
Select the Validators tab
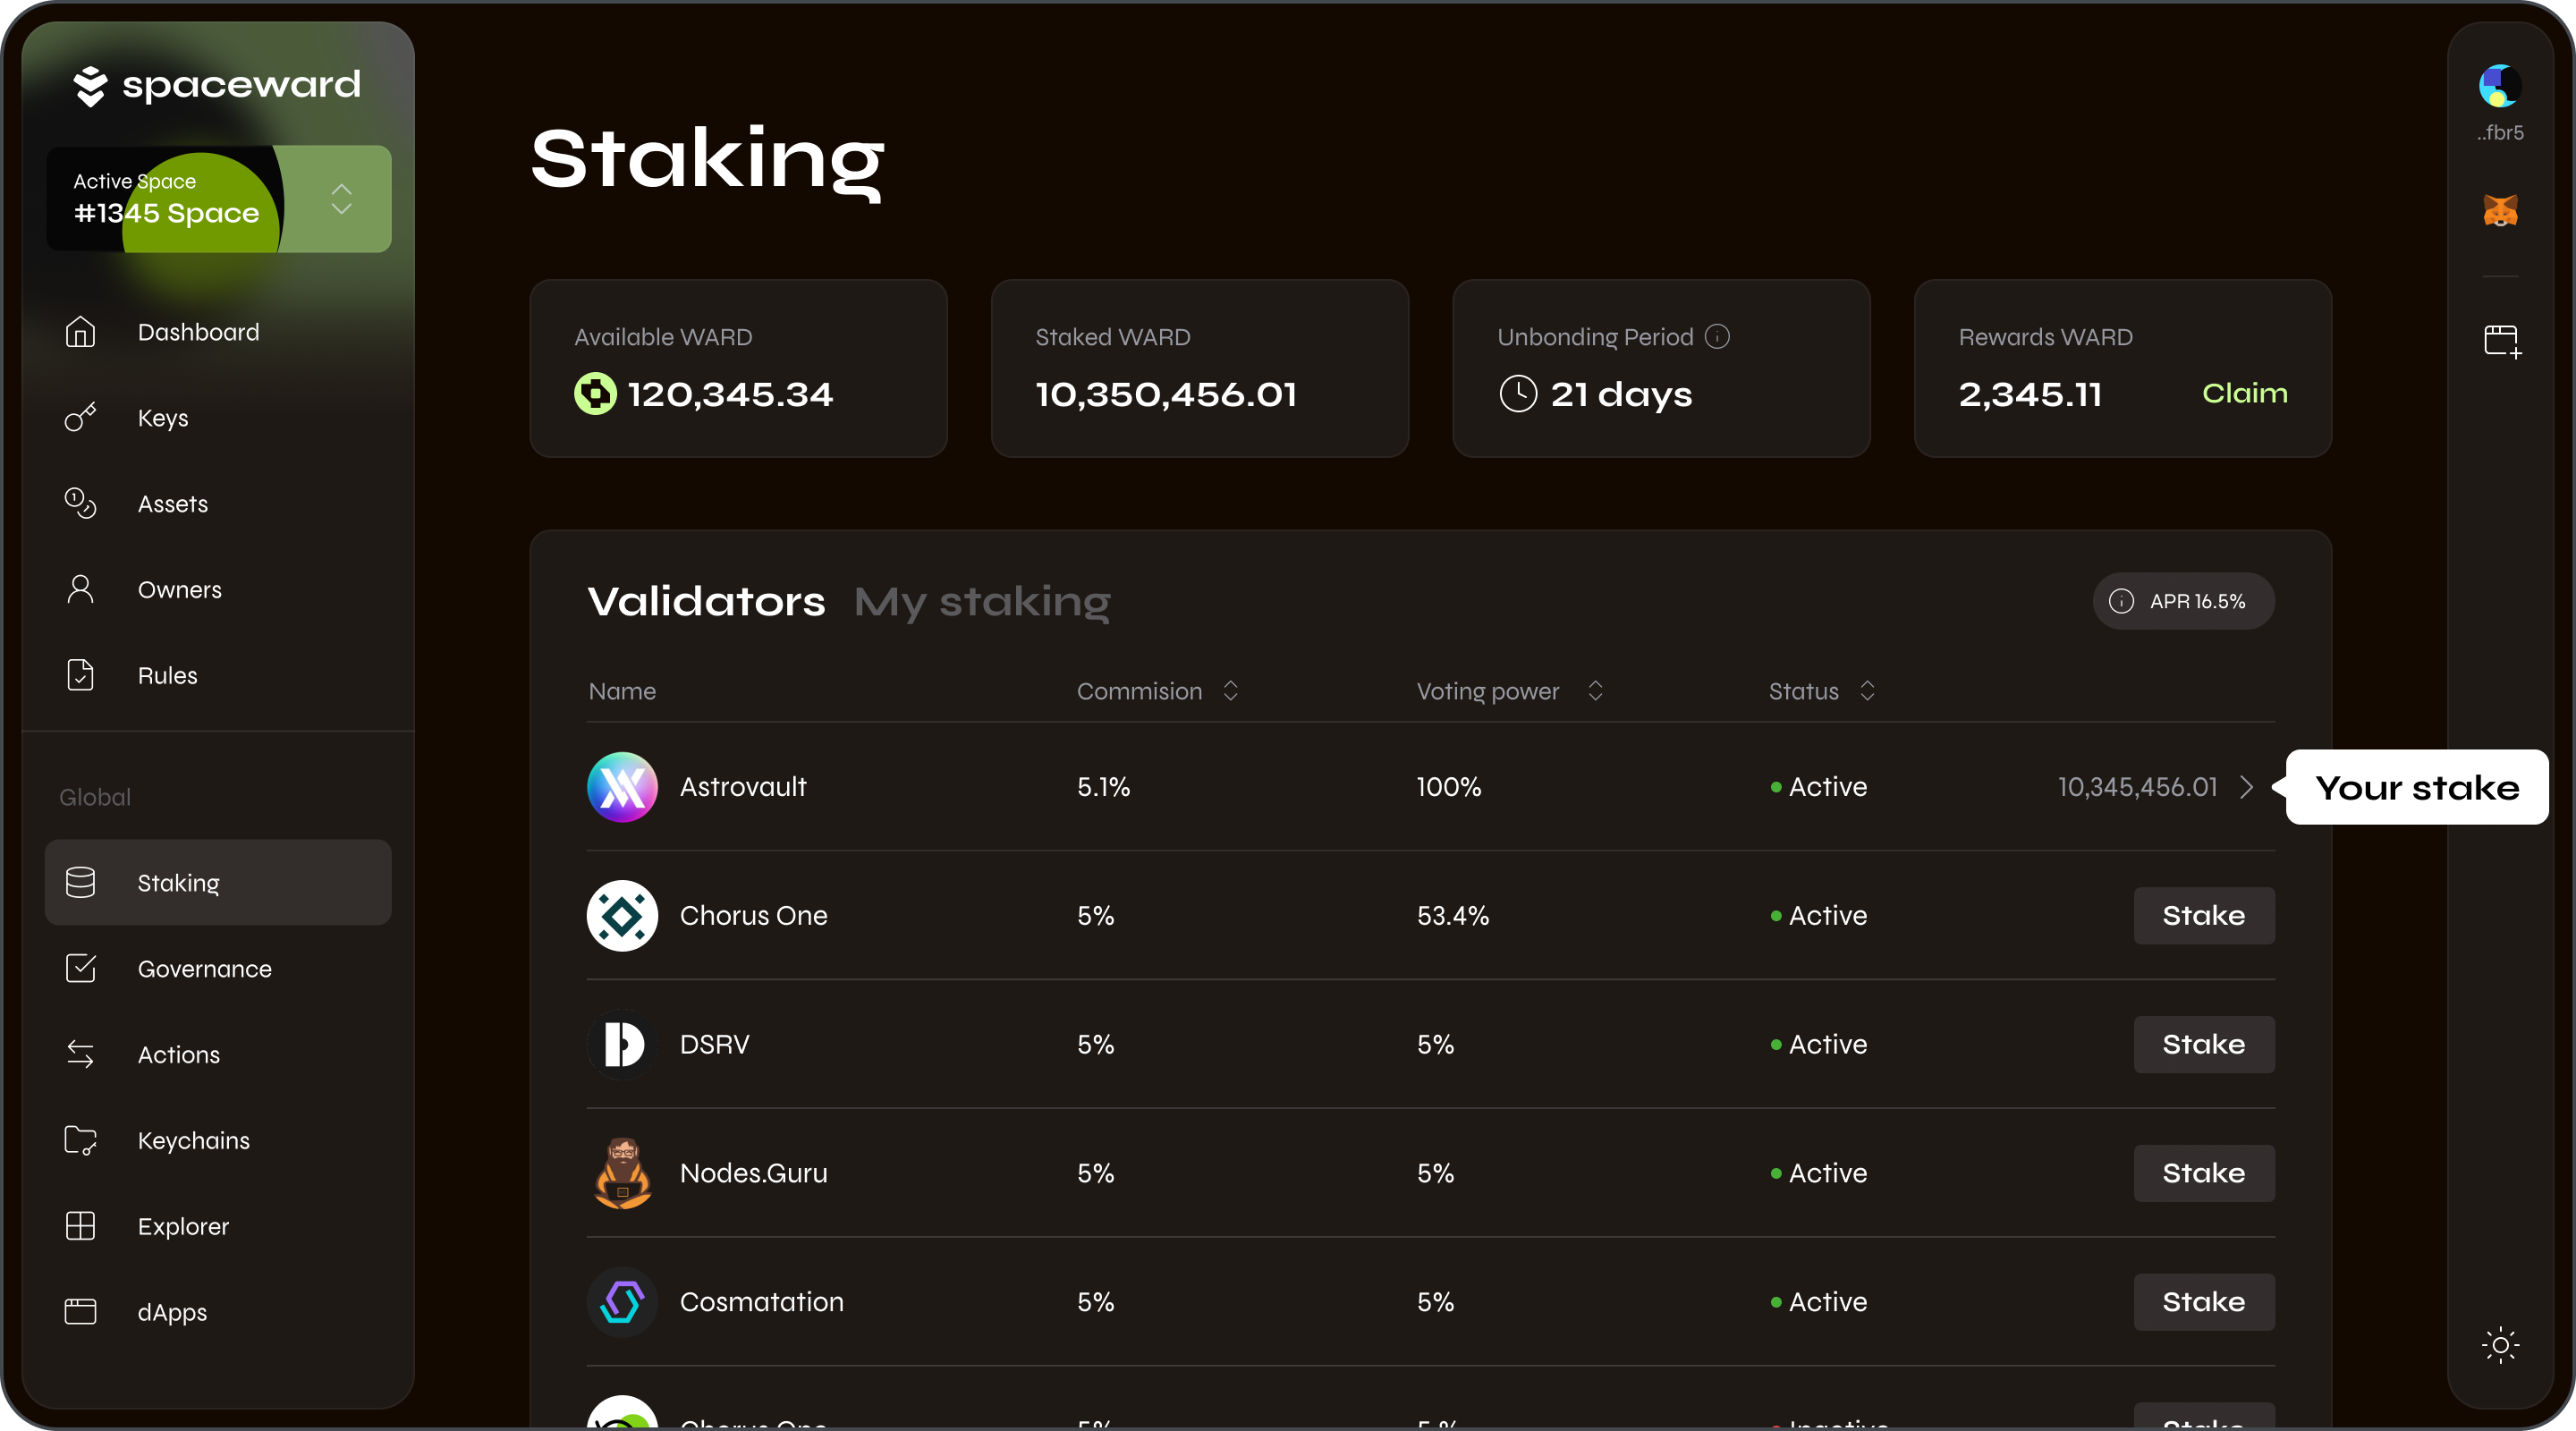point(706,601)
